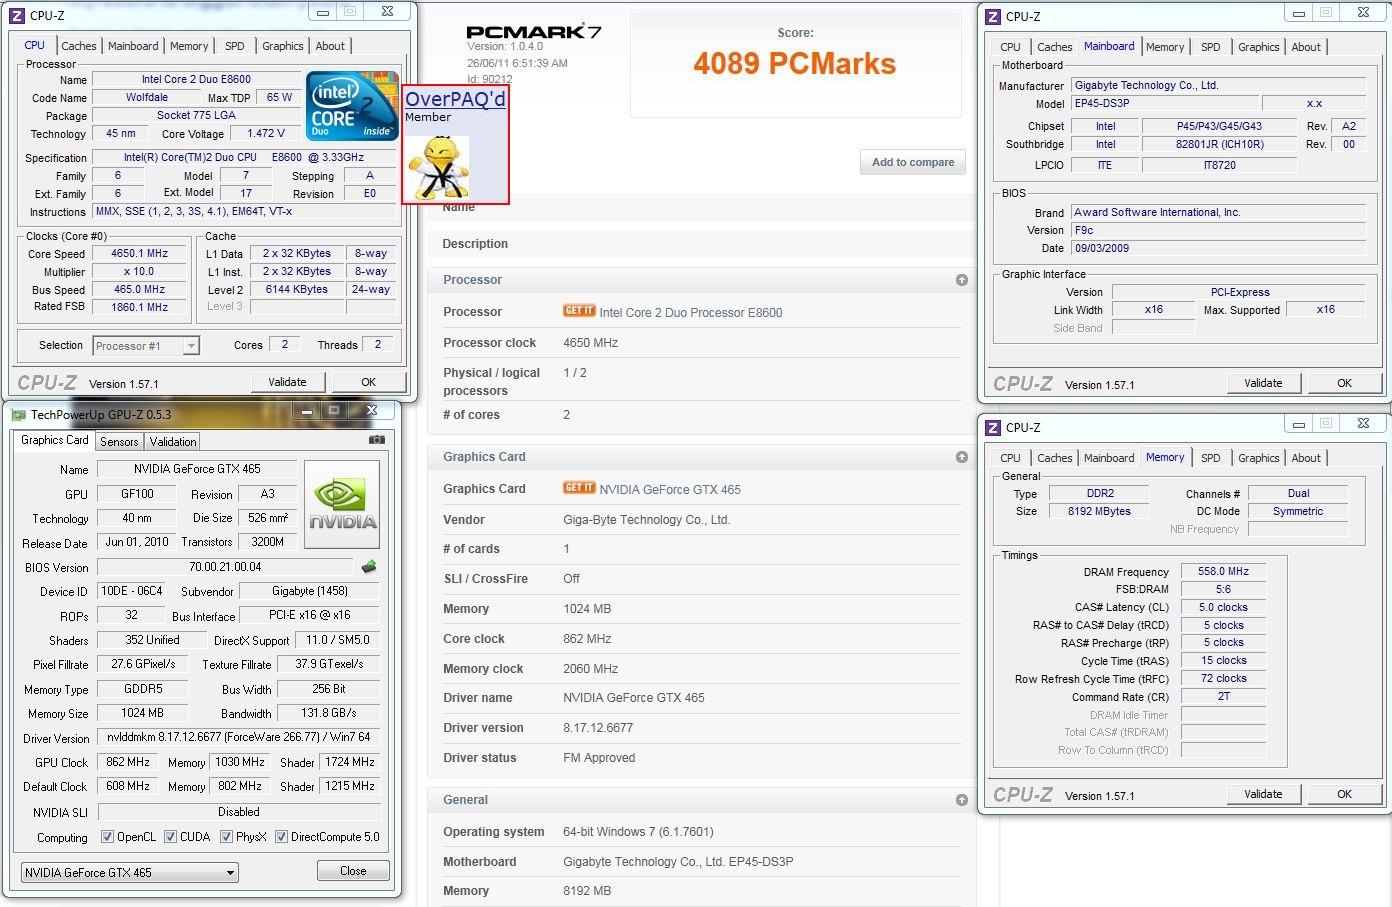Open SPD tab in CPU-Z Processor window
The width and height of the screenshot is (1392, 907).
(234, 46)
